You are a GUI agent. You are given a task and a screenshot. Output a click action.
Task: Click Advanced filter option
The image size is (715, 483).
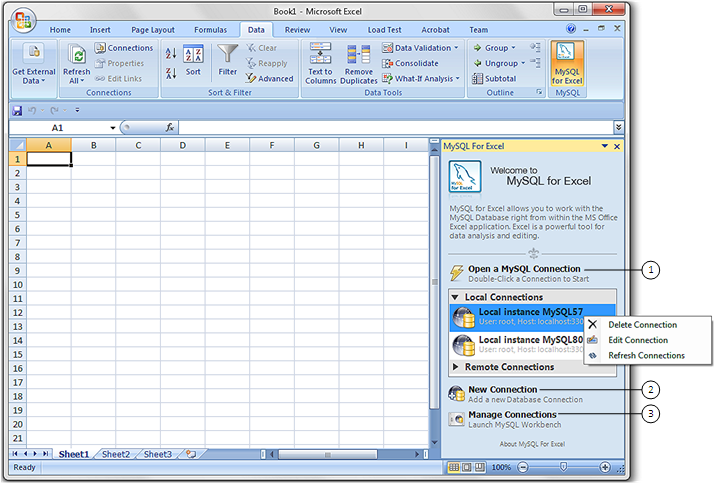click(269, 78)
